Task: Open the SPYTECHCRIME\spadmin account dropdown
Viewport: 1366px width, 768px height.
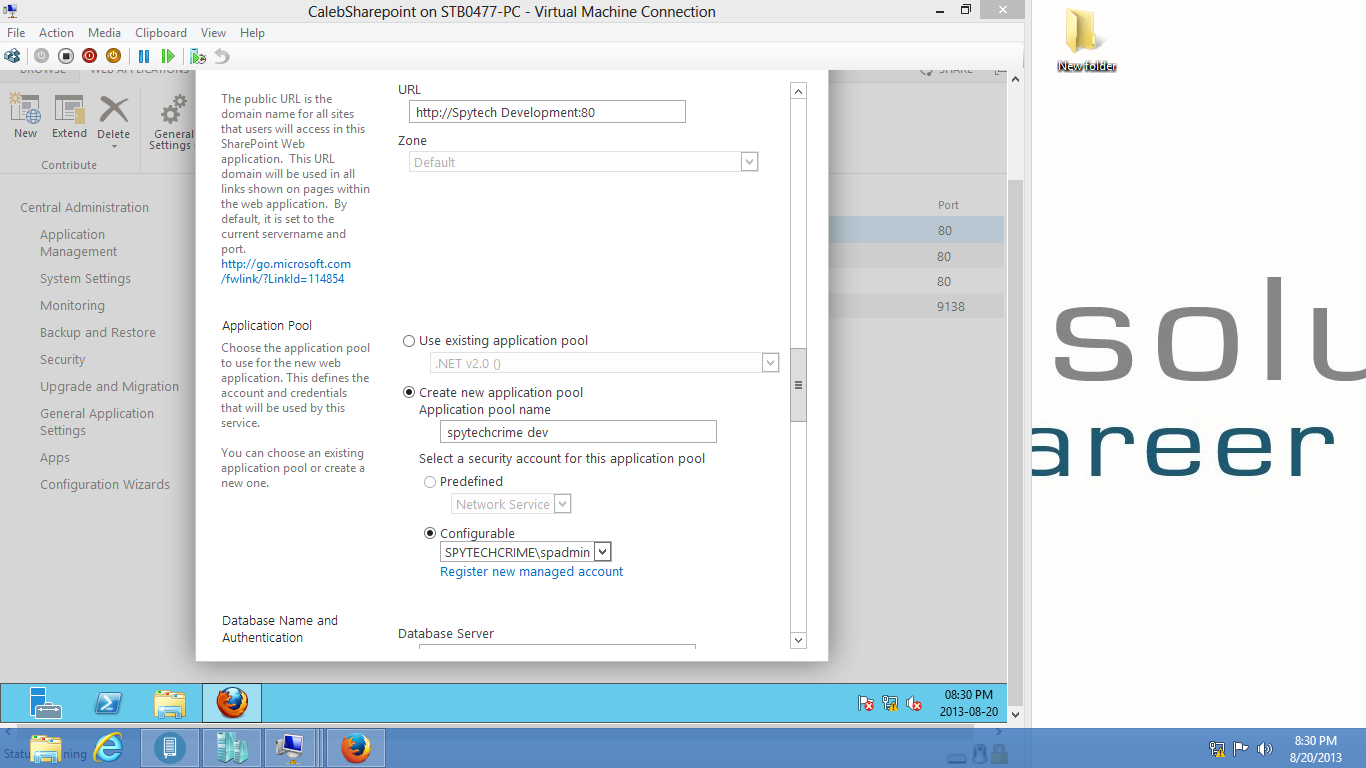Action: [602, 552]
